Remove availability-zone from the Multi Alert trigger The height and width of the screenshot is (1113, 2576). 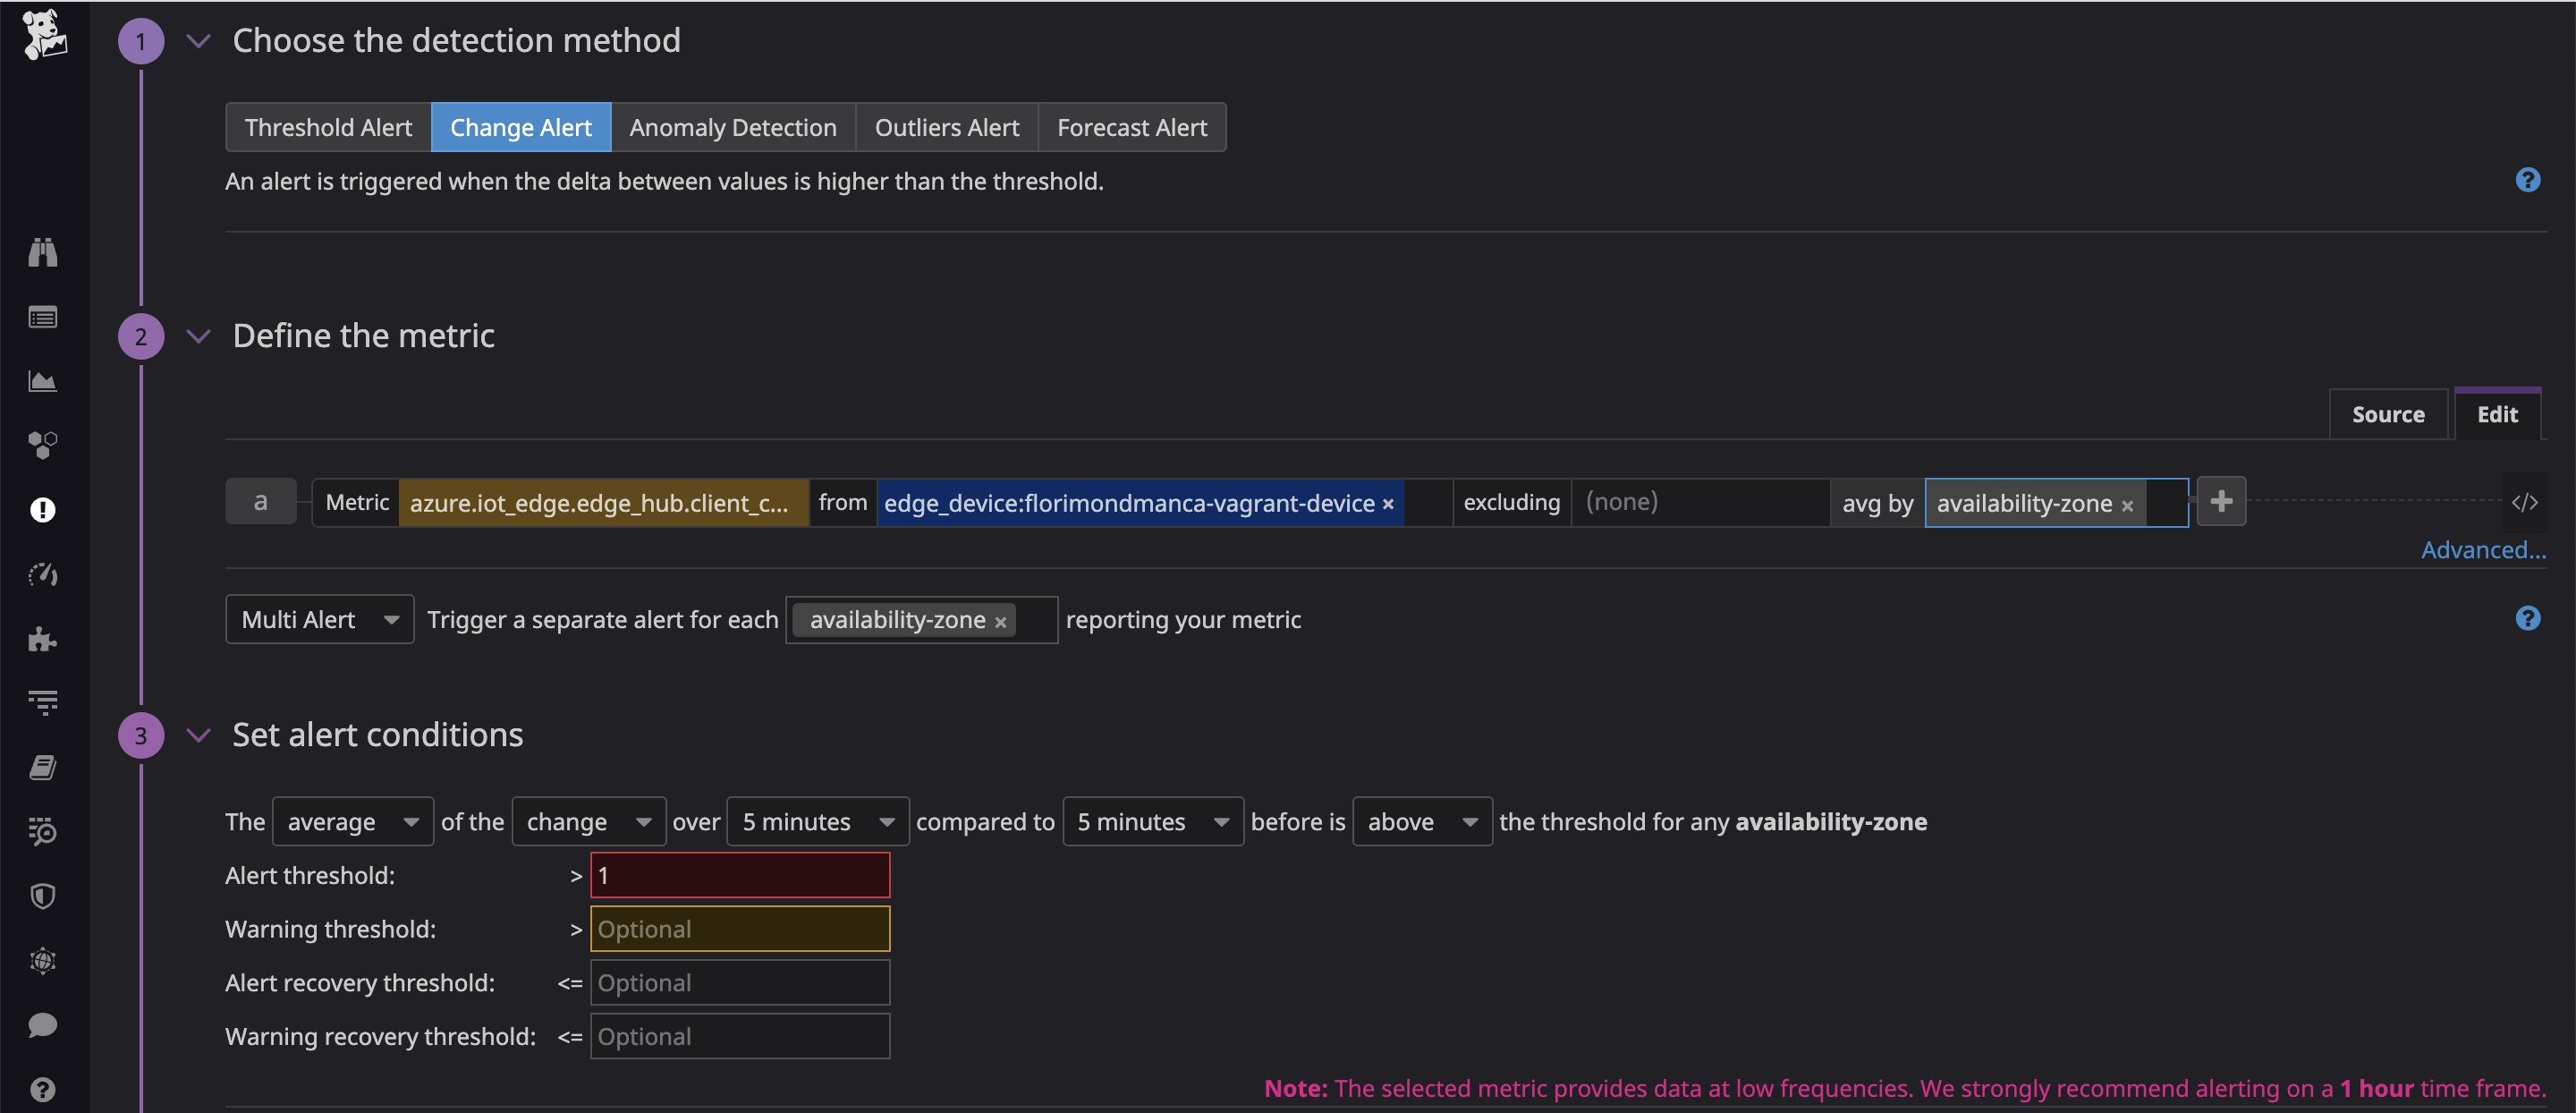(1002, 620)
